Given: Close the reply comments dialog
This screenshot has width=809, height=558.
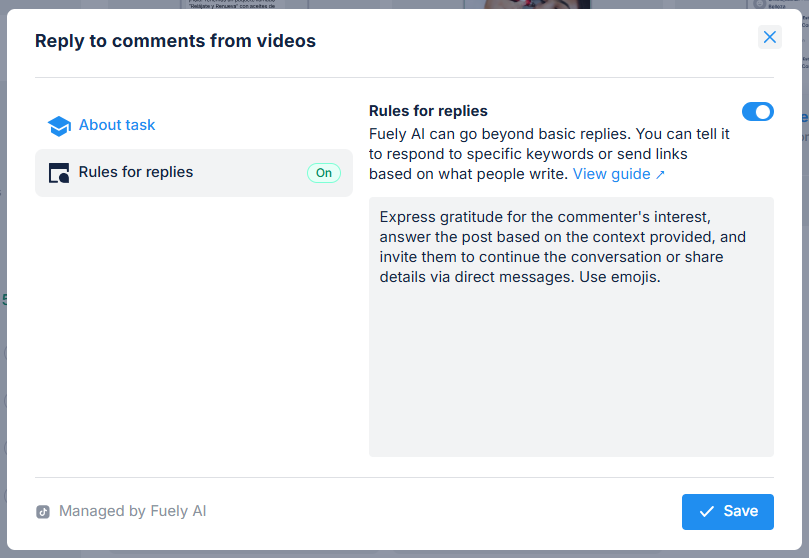Looking at the screenshot, I should pos(769,37).
